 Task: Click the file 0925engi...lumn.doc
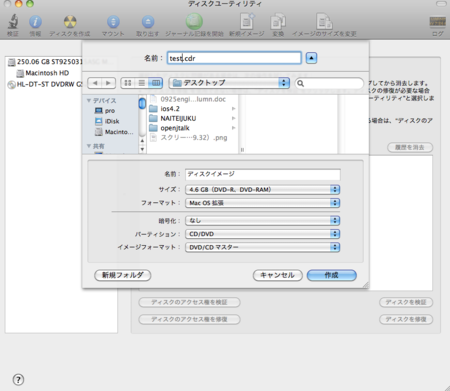(x=188, y=99)
